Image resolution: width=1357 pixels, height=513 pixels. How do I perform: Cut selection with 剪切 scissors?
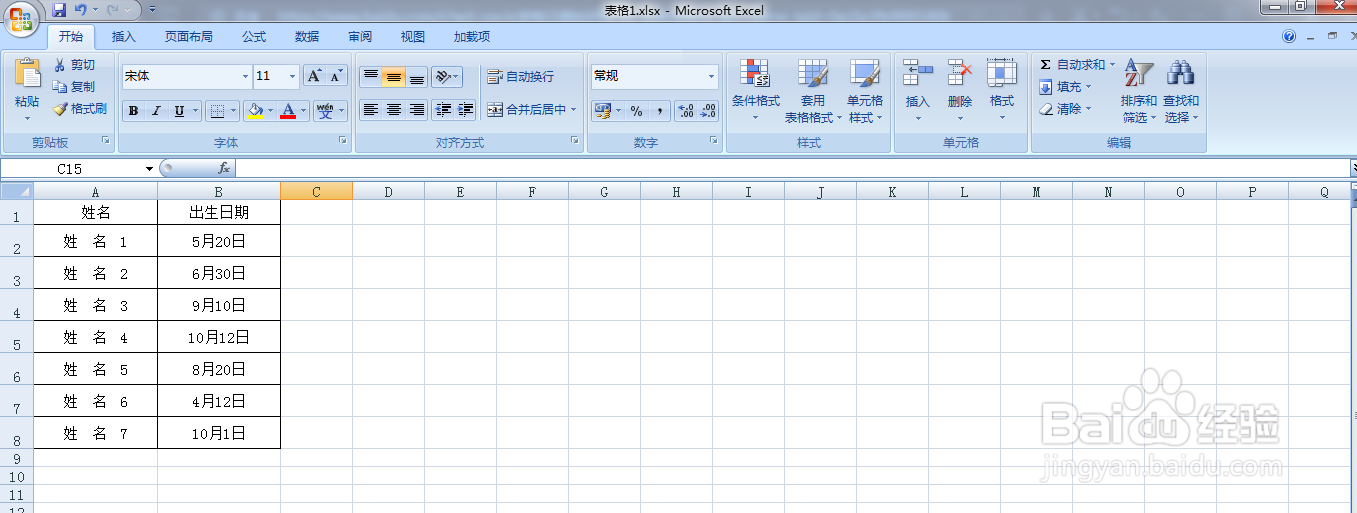point(74,65)
